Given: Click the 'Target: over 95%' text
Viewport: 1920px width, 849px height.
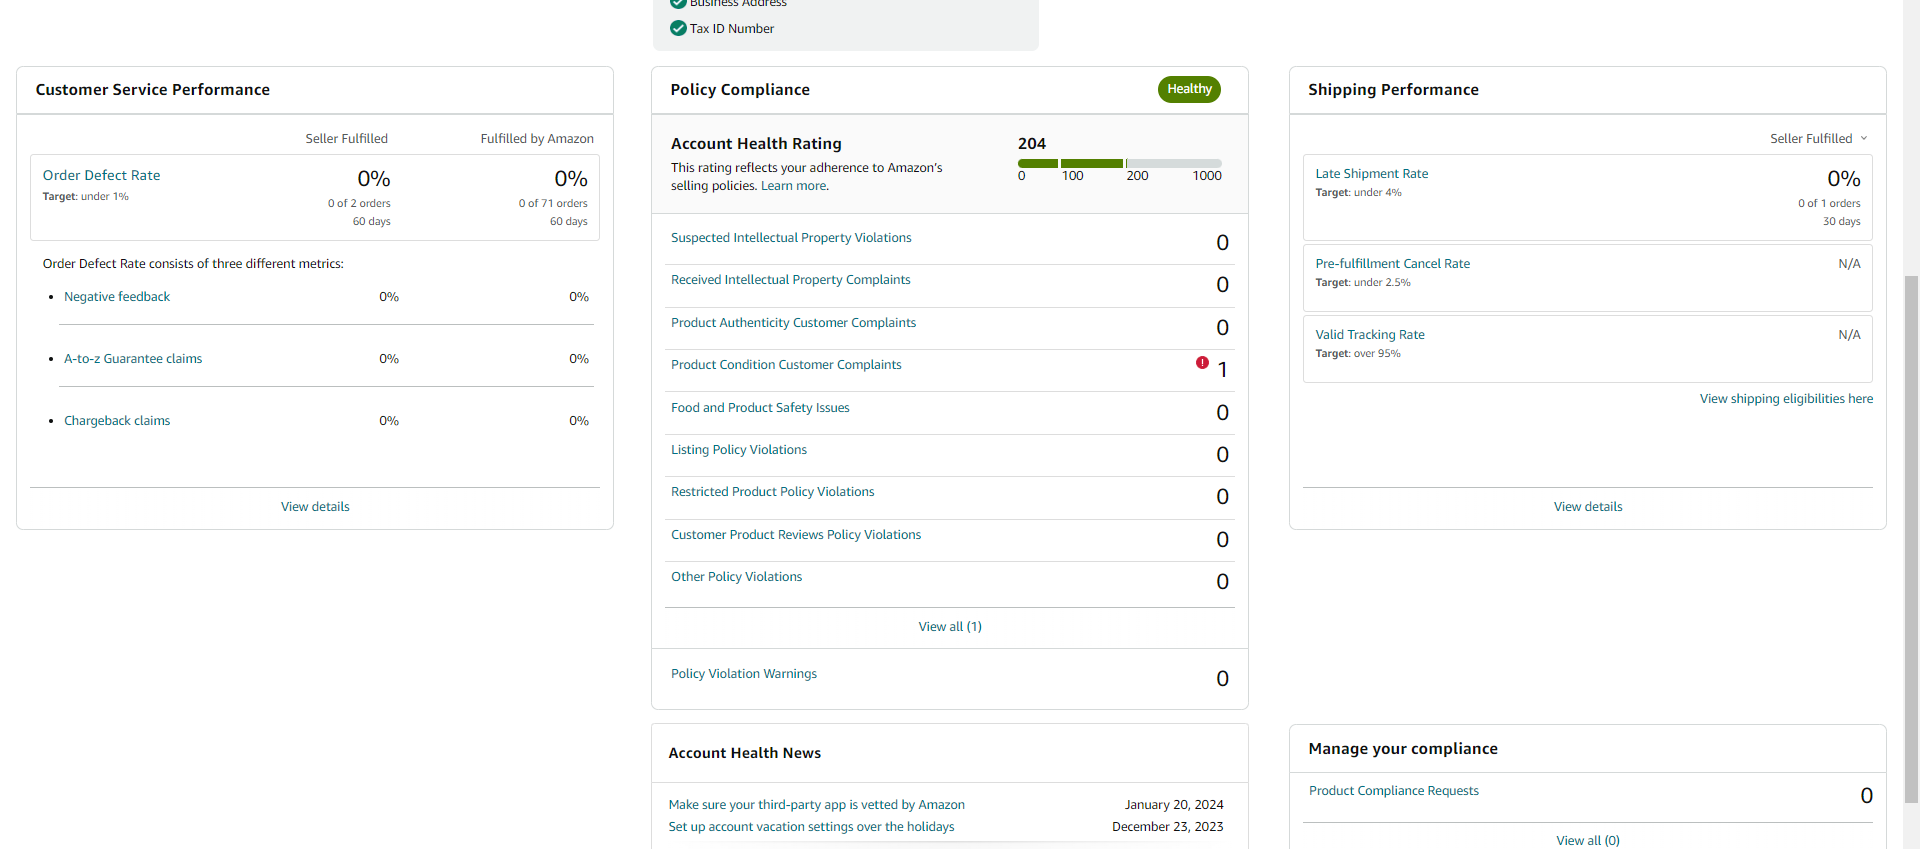Looking at the screenshot, I should tap(1357, 354).
